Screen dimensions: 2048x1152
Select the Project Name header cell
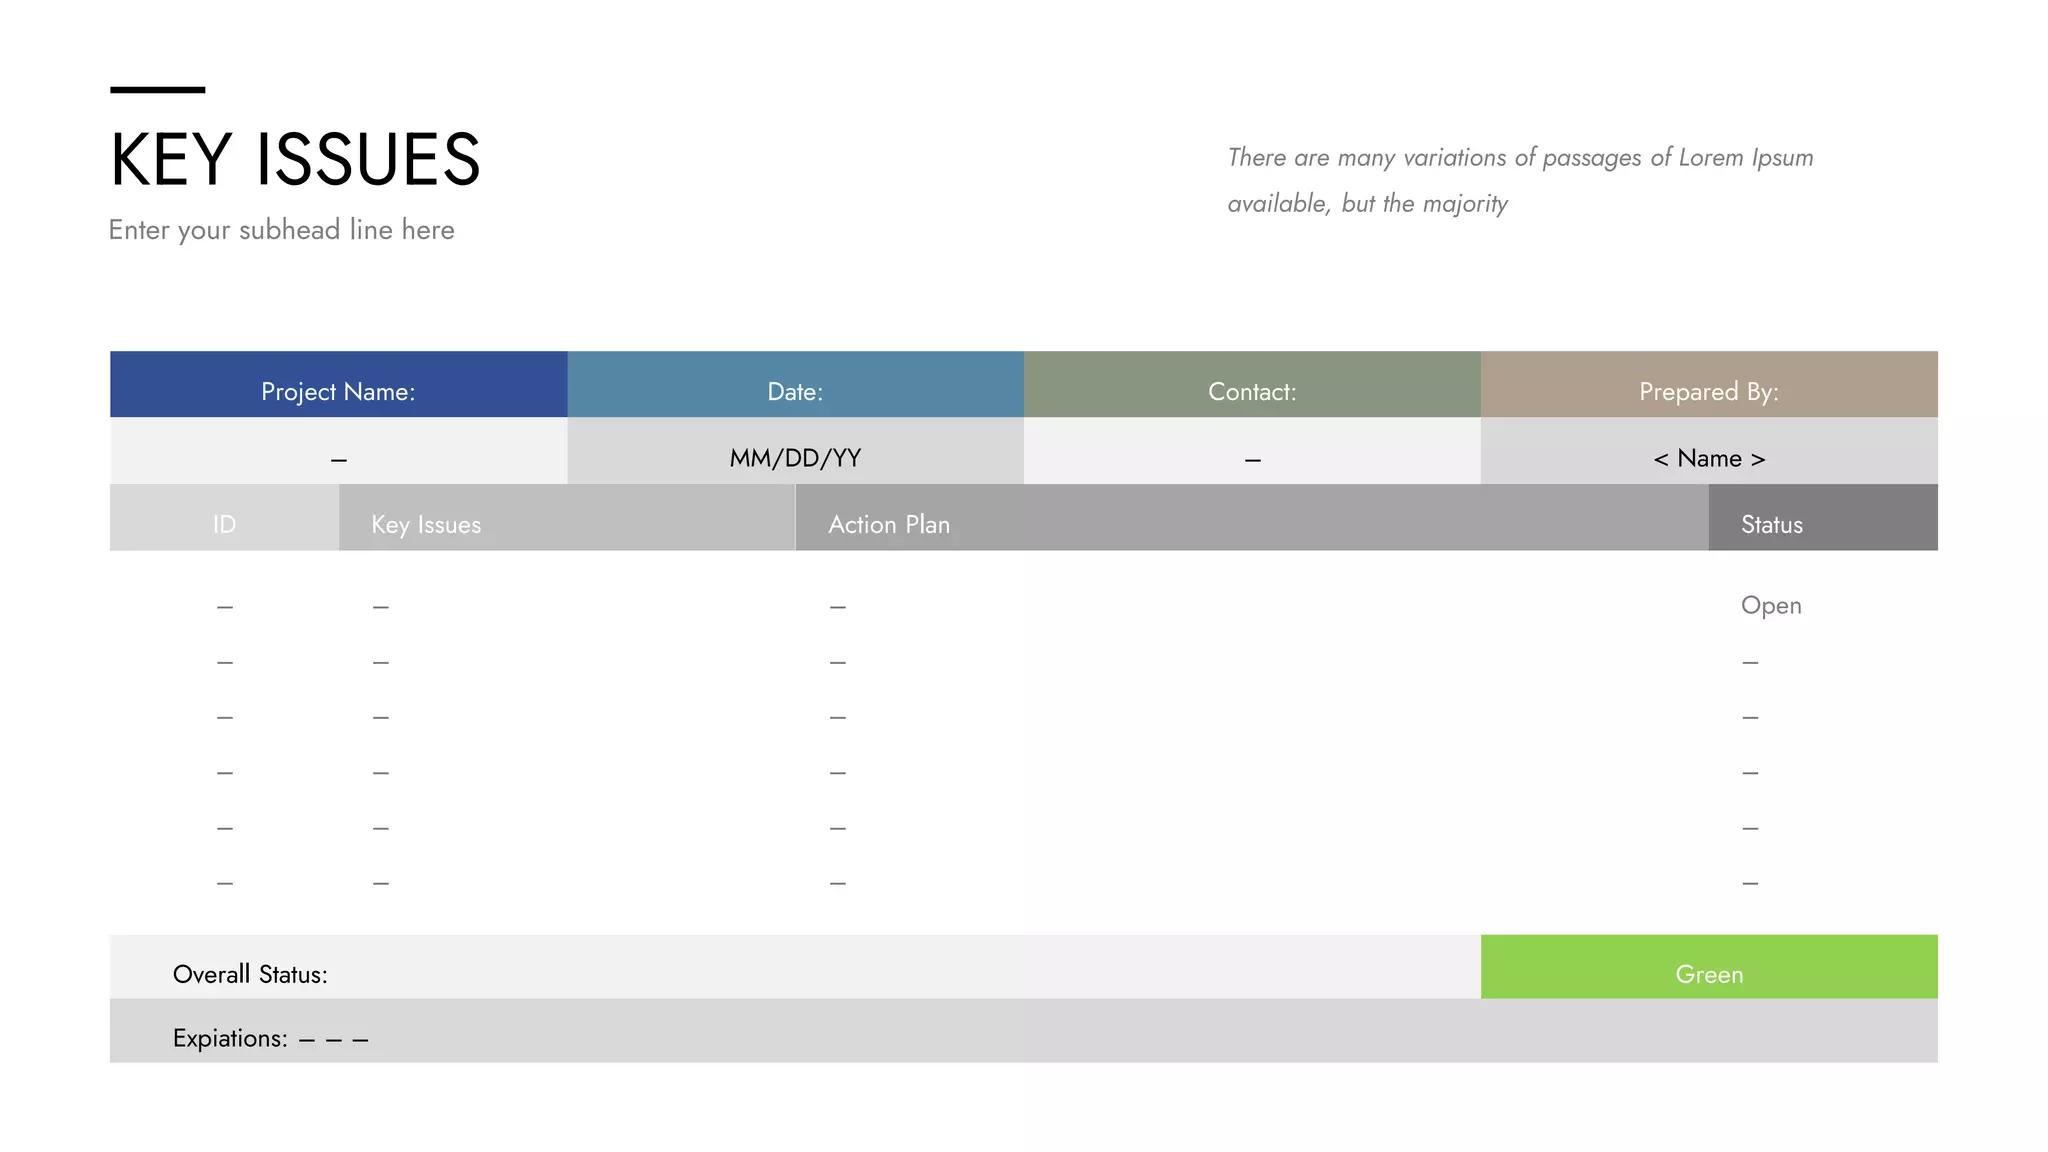[338, 391]
